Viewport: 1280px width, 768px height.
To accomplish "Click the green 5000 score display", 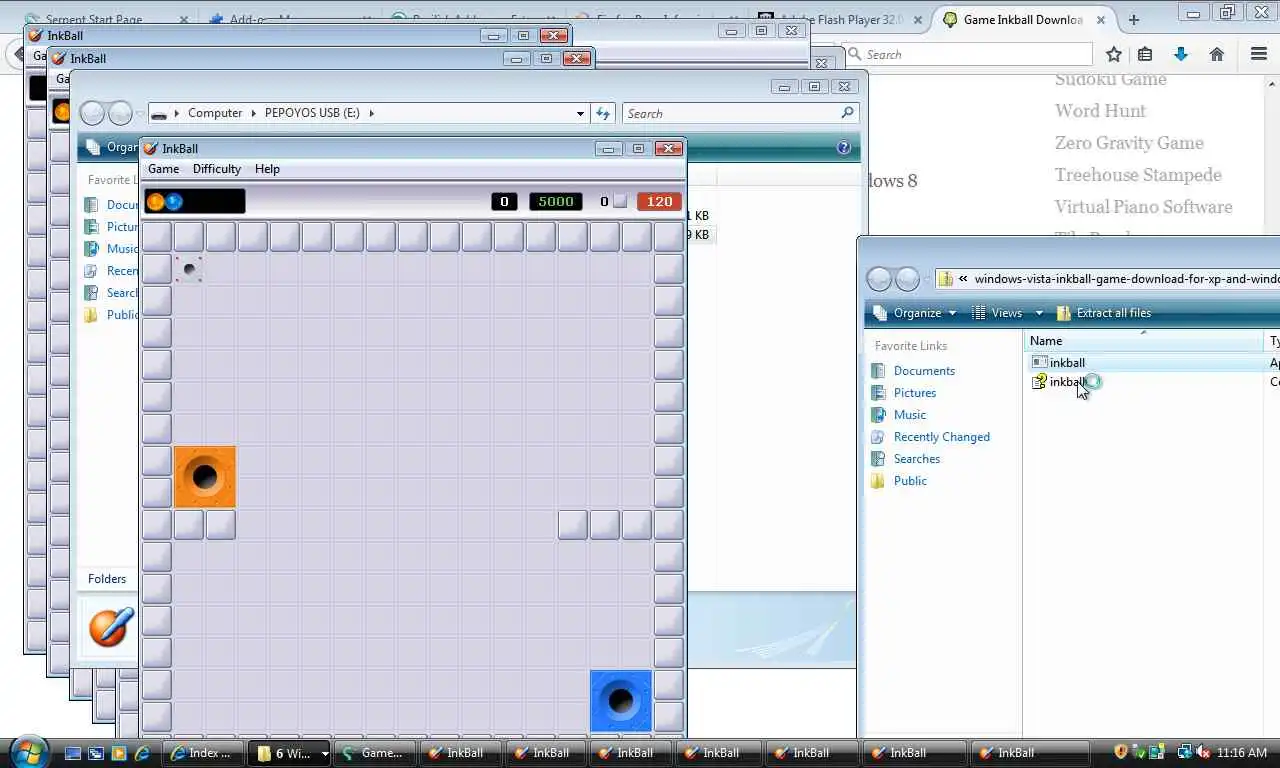I will point(556,201).
